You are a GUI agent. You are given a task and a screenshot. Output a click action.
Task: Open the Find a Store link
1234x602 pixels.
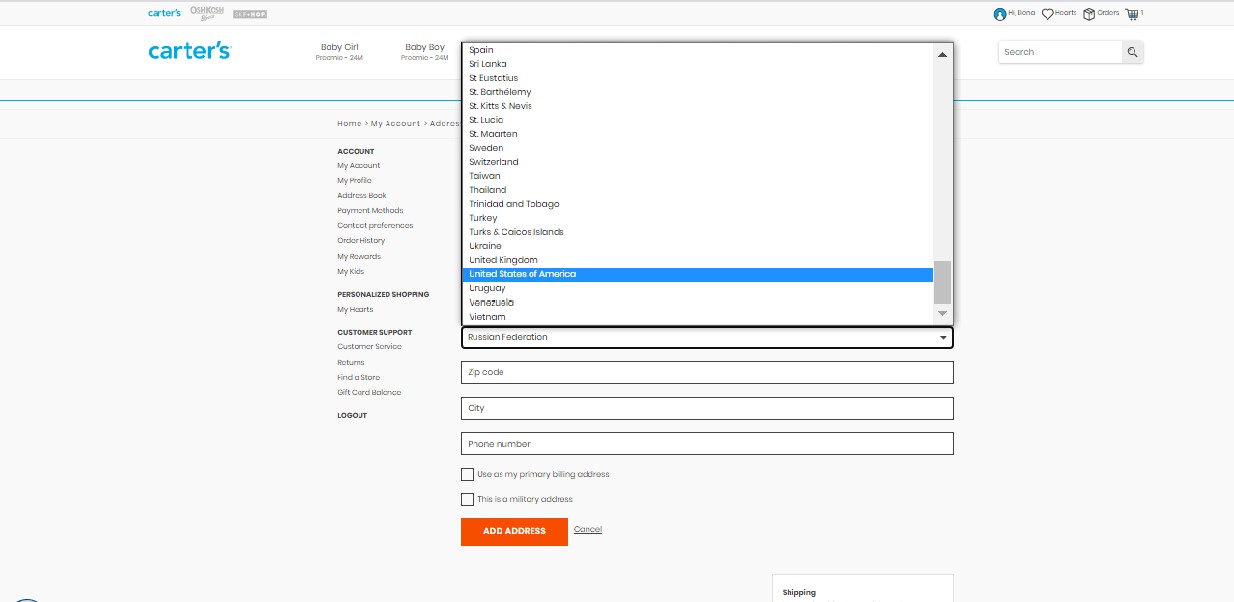[359, 378]
